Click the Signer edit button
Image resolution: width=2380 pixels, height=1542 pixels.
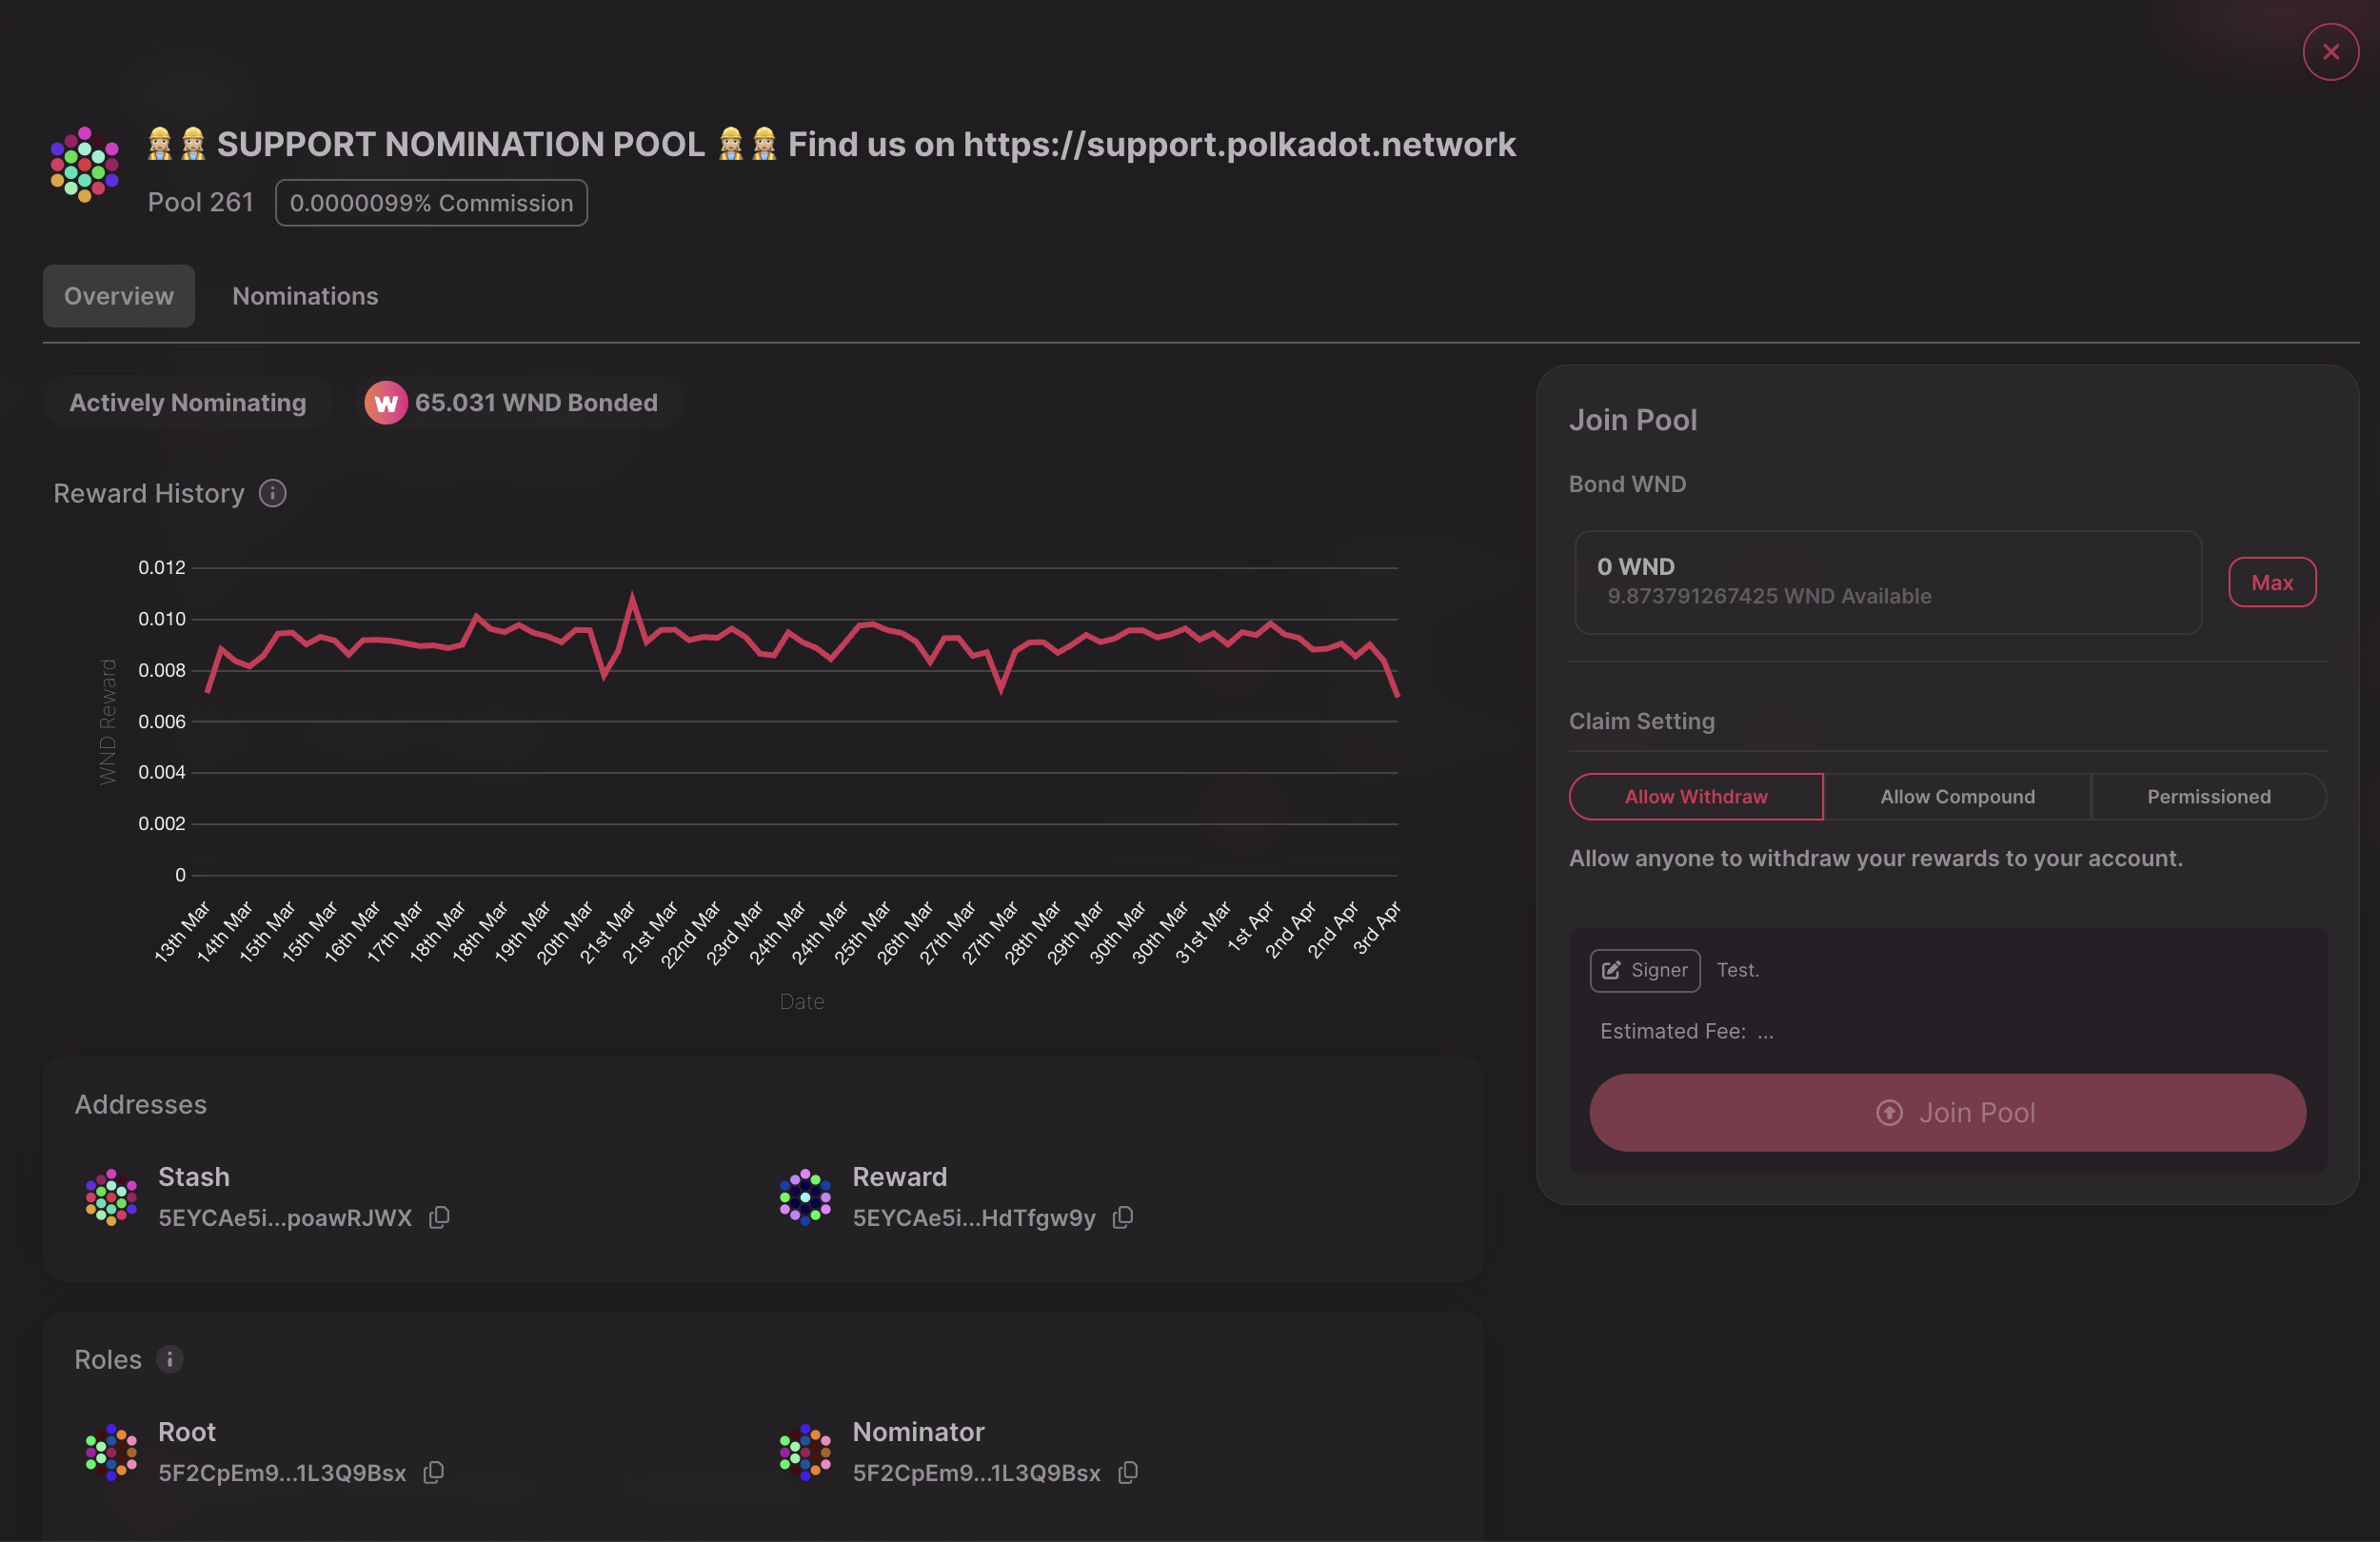click(x=1644, y=970)
